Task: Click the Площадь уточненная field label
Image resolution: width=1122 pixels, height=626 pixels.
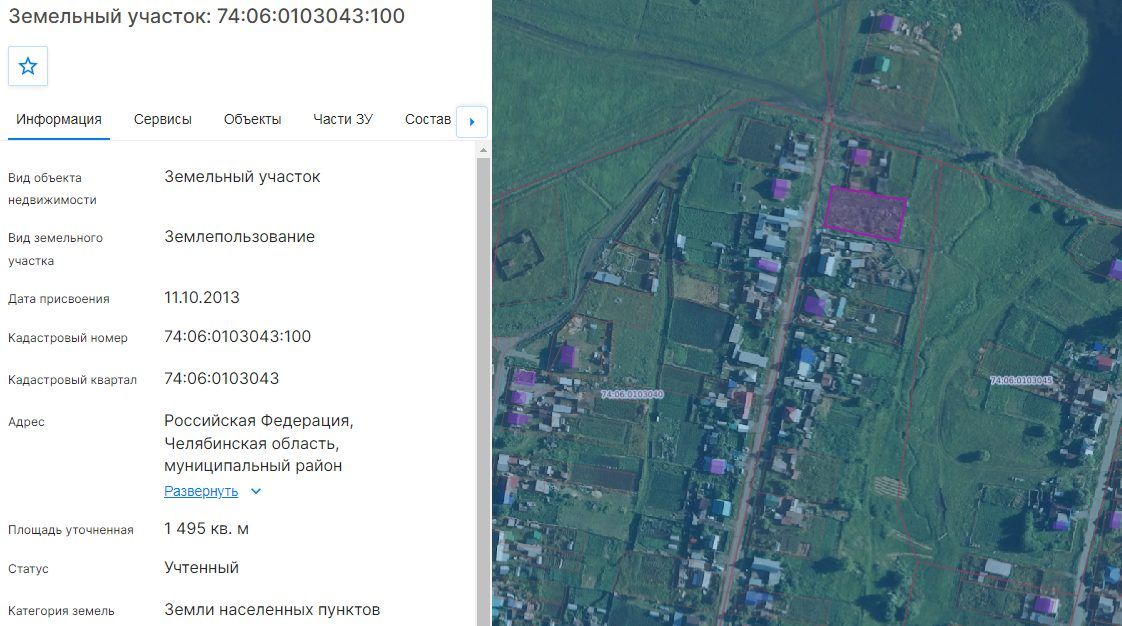Action: [x=71, y=530]
